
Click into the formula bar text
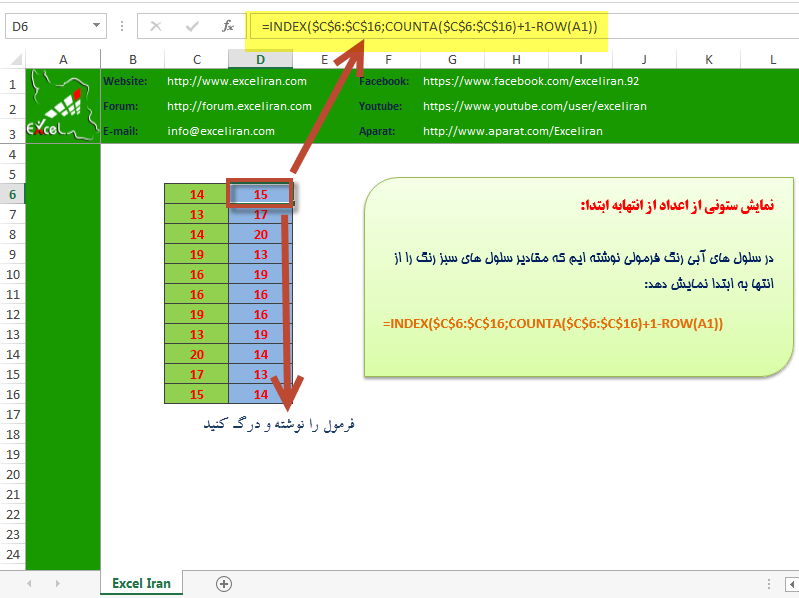(429, 26)
